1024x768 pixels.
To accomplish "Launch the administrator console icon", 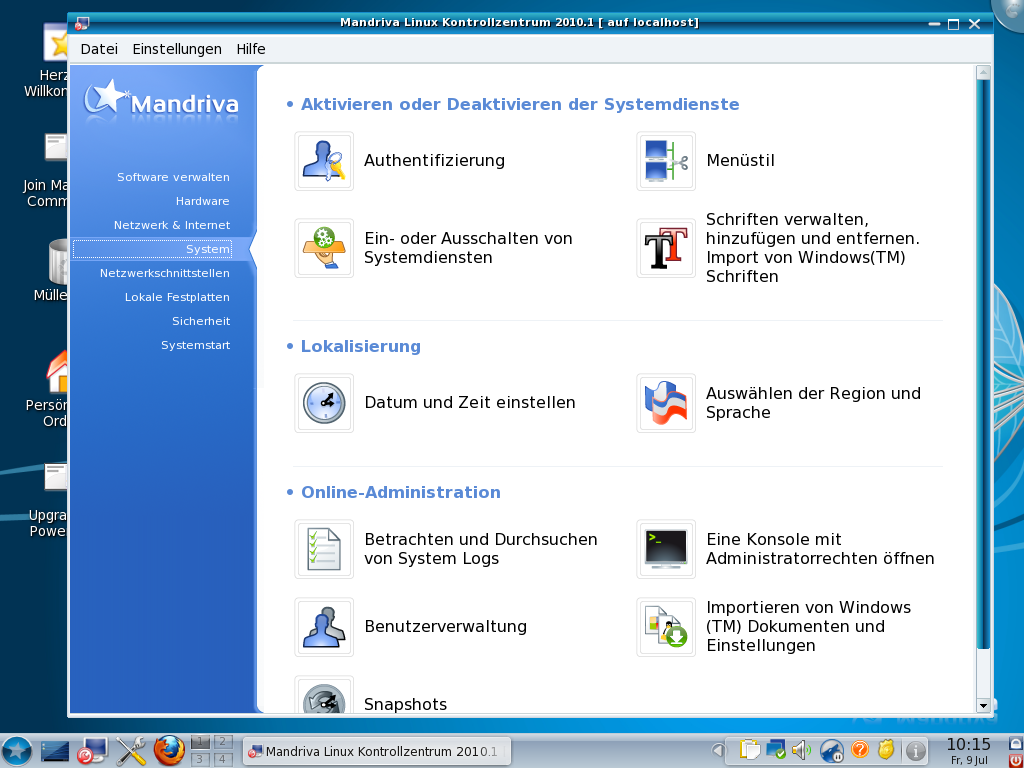I will pos(666,549).
